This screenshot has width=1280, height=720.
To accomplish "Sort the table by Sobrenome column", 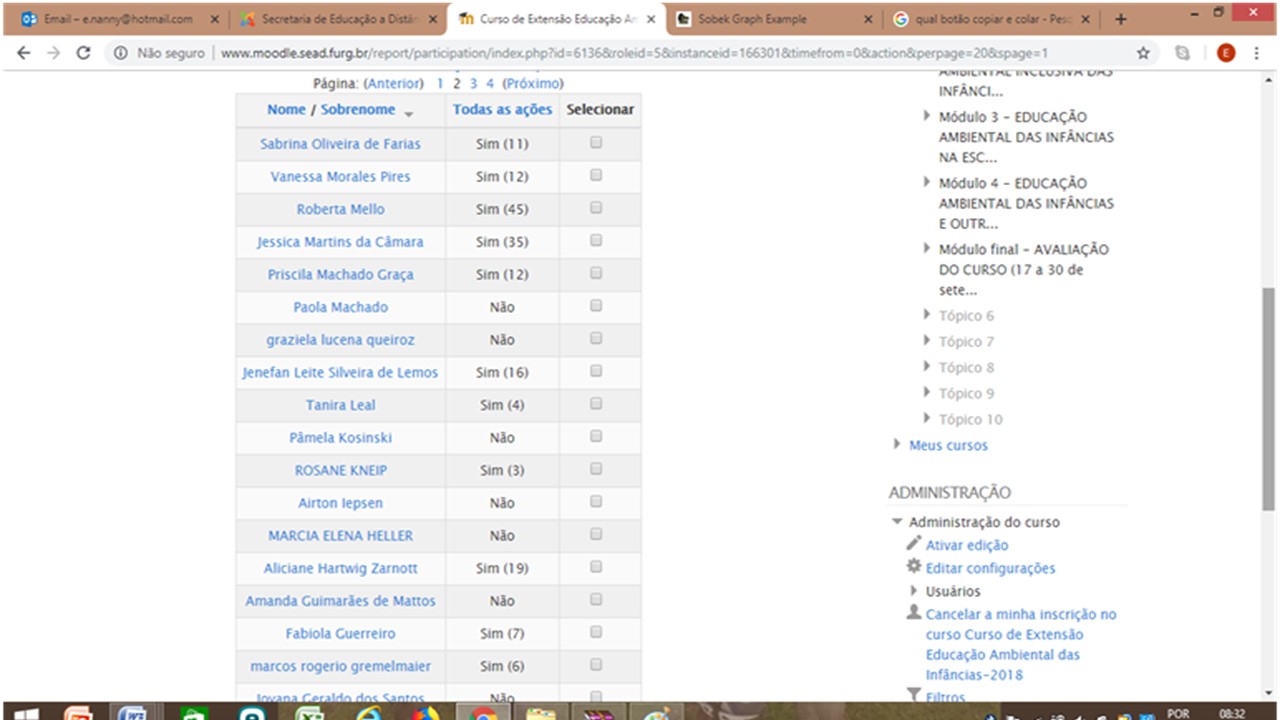I will tap(358, 110).
